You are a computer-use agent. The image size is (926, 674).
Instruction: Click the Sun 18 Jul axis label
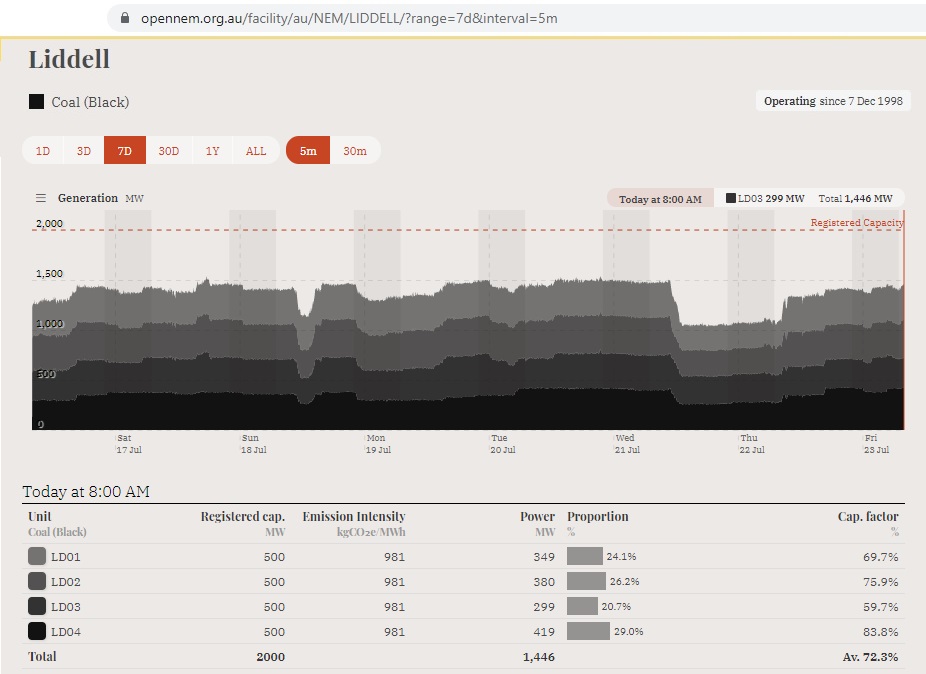(x=253, y=444)
